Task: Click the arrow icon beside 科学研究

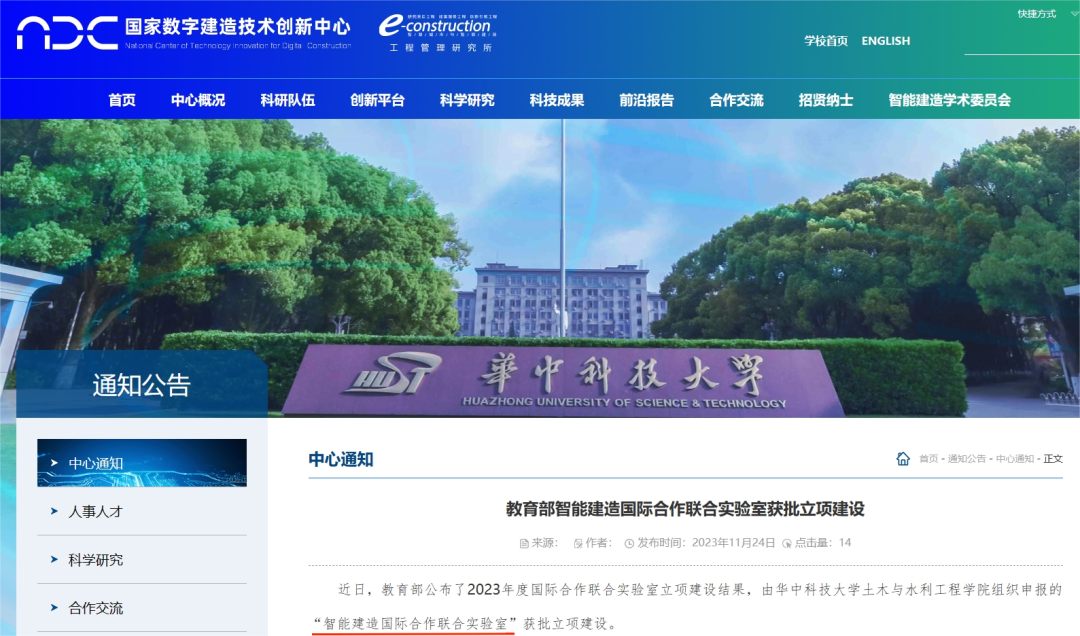Action: click(54, 559)
